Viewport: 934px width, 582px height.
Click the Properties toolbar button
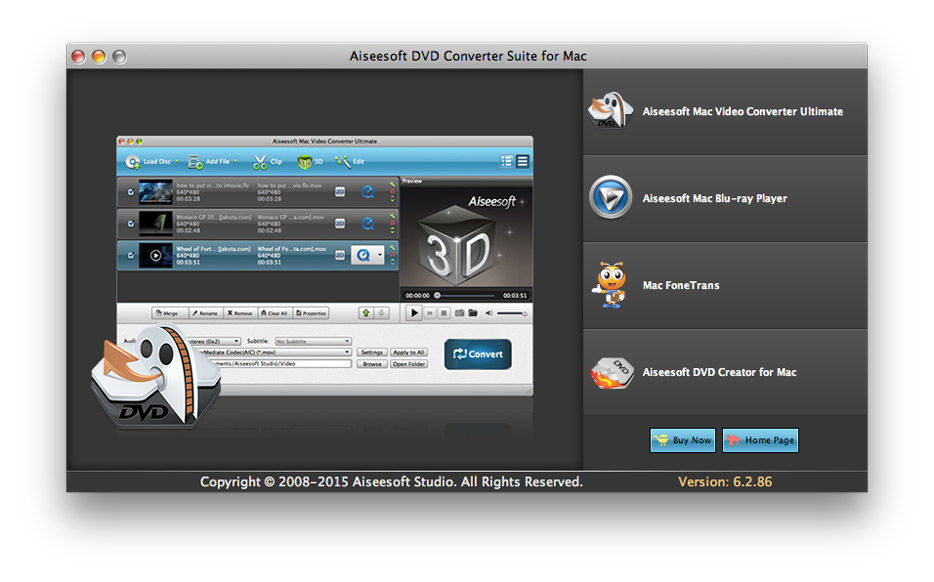coord(310,313)
